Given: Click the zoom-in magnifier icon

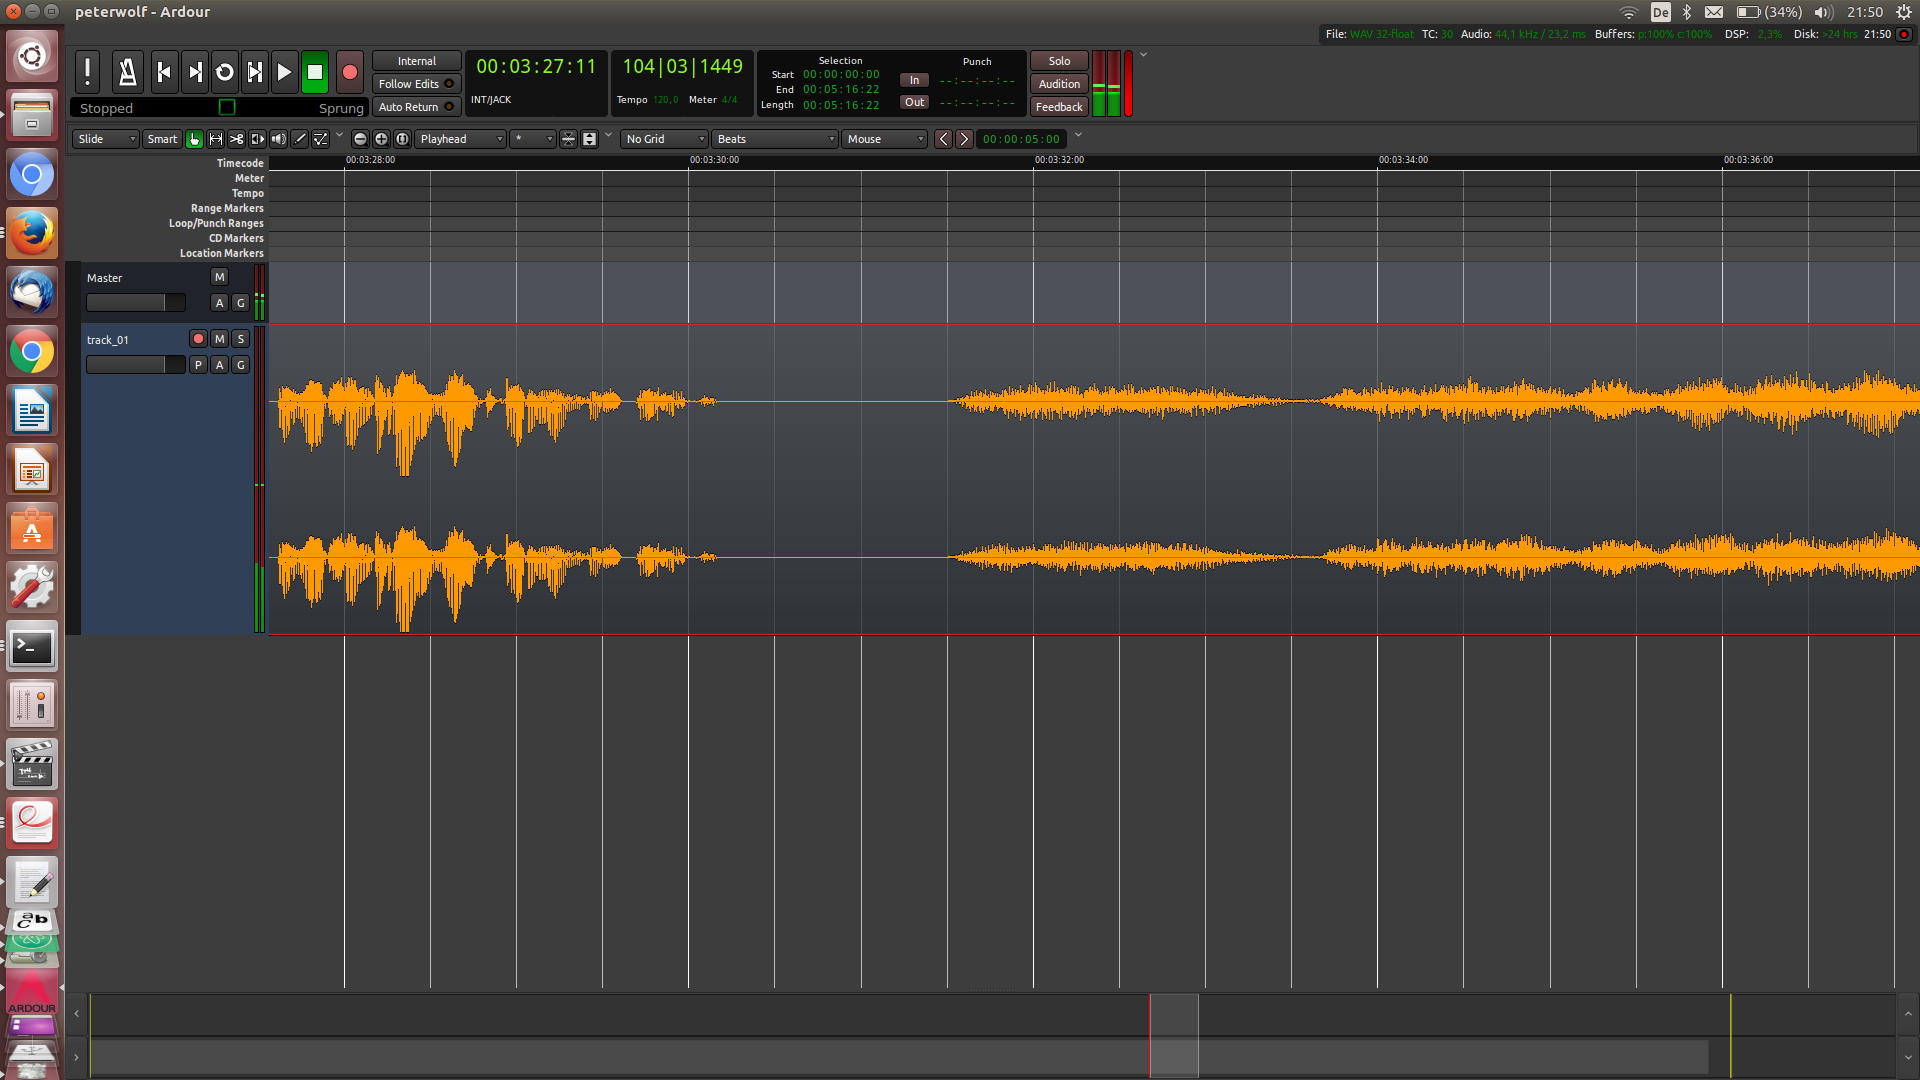Looking at the screenshot, I should click(380, 139).
